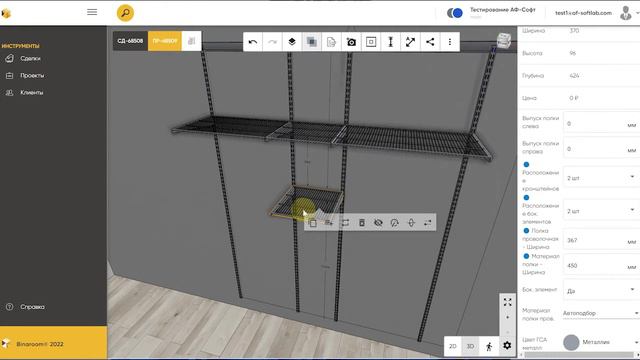
Task: Click the Металлик gray color swatch
Action: tap(571, 342)
